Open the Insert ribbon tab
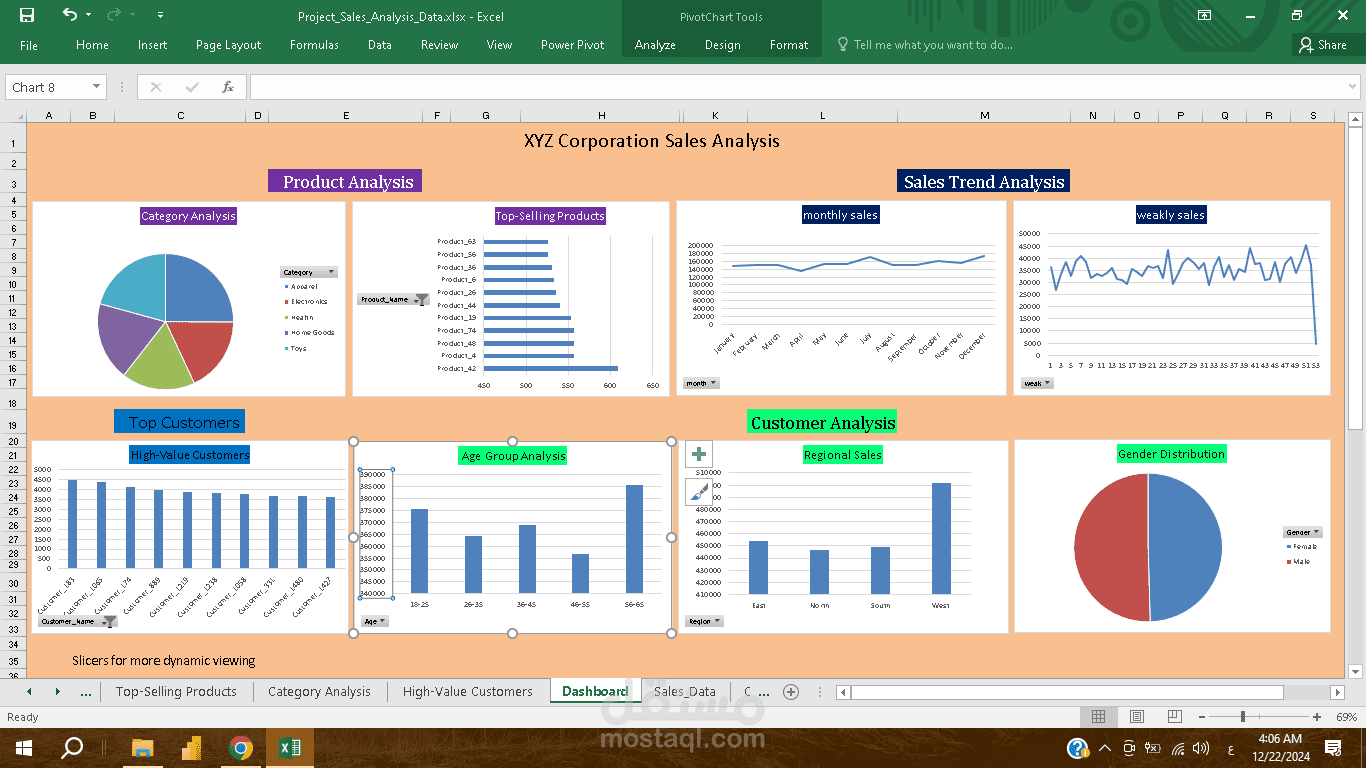 [x=153, y=45]
